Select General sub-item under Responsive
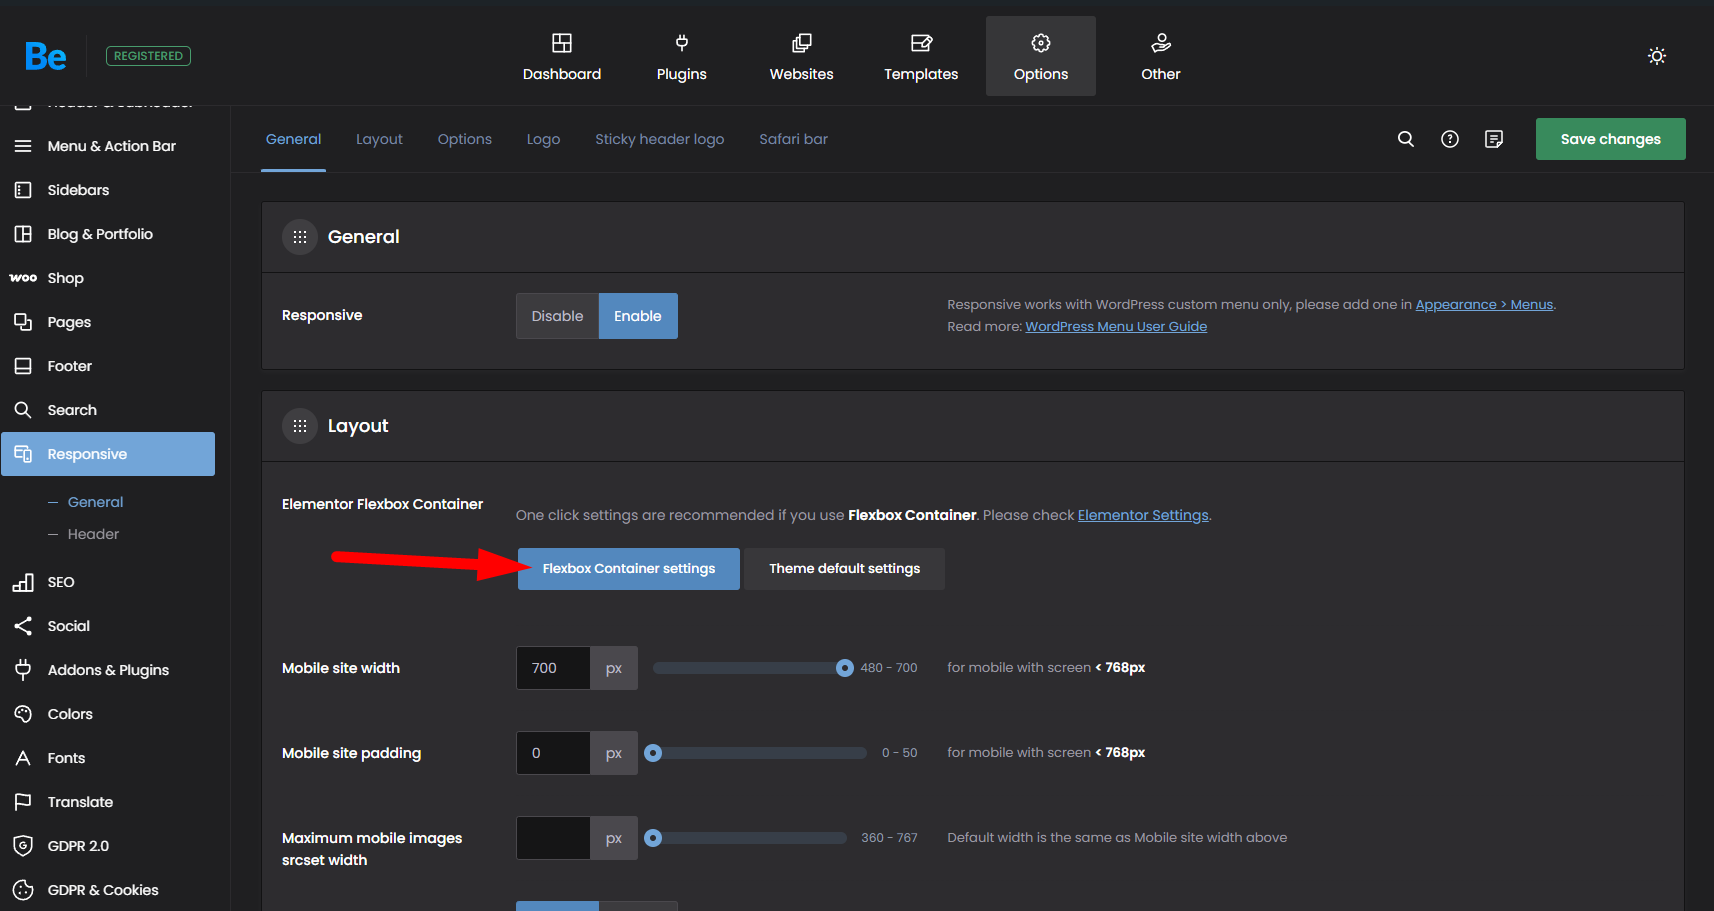1714x911 pixels. [95, 502]
